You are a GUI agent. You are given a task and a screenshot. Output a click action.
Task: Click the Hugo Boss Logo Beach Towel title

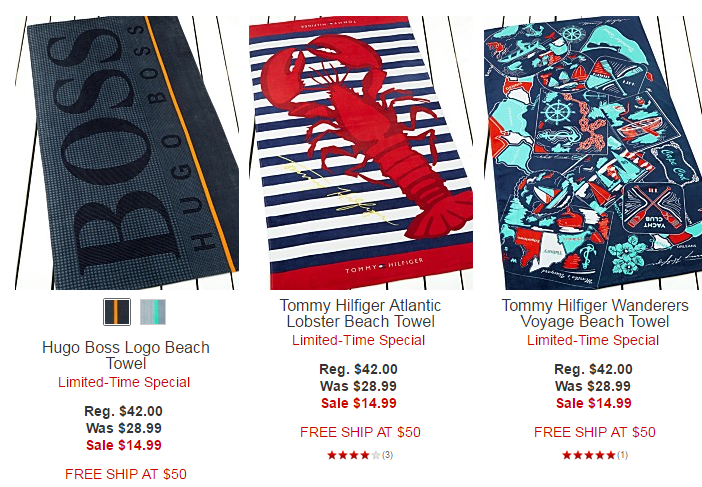pos(126,355)
